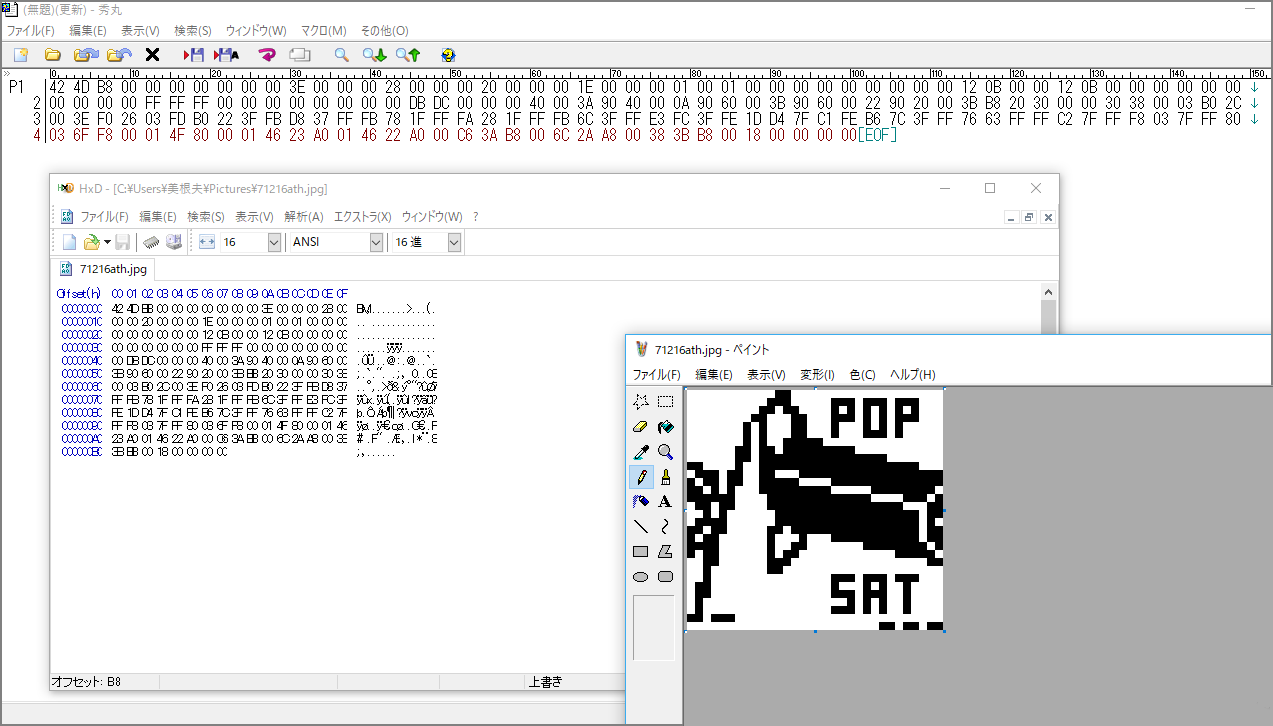
Task: Click the black X icon in Hidemaru toolbar
Action: click(152, 55)
